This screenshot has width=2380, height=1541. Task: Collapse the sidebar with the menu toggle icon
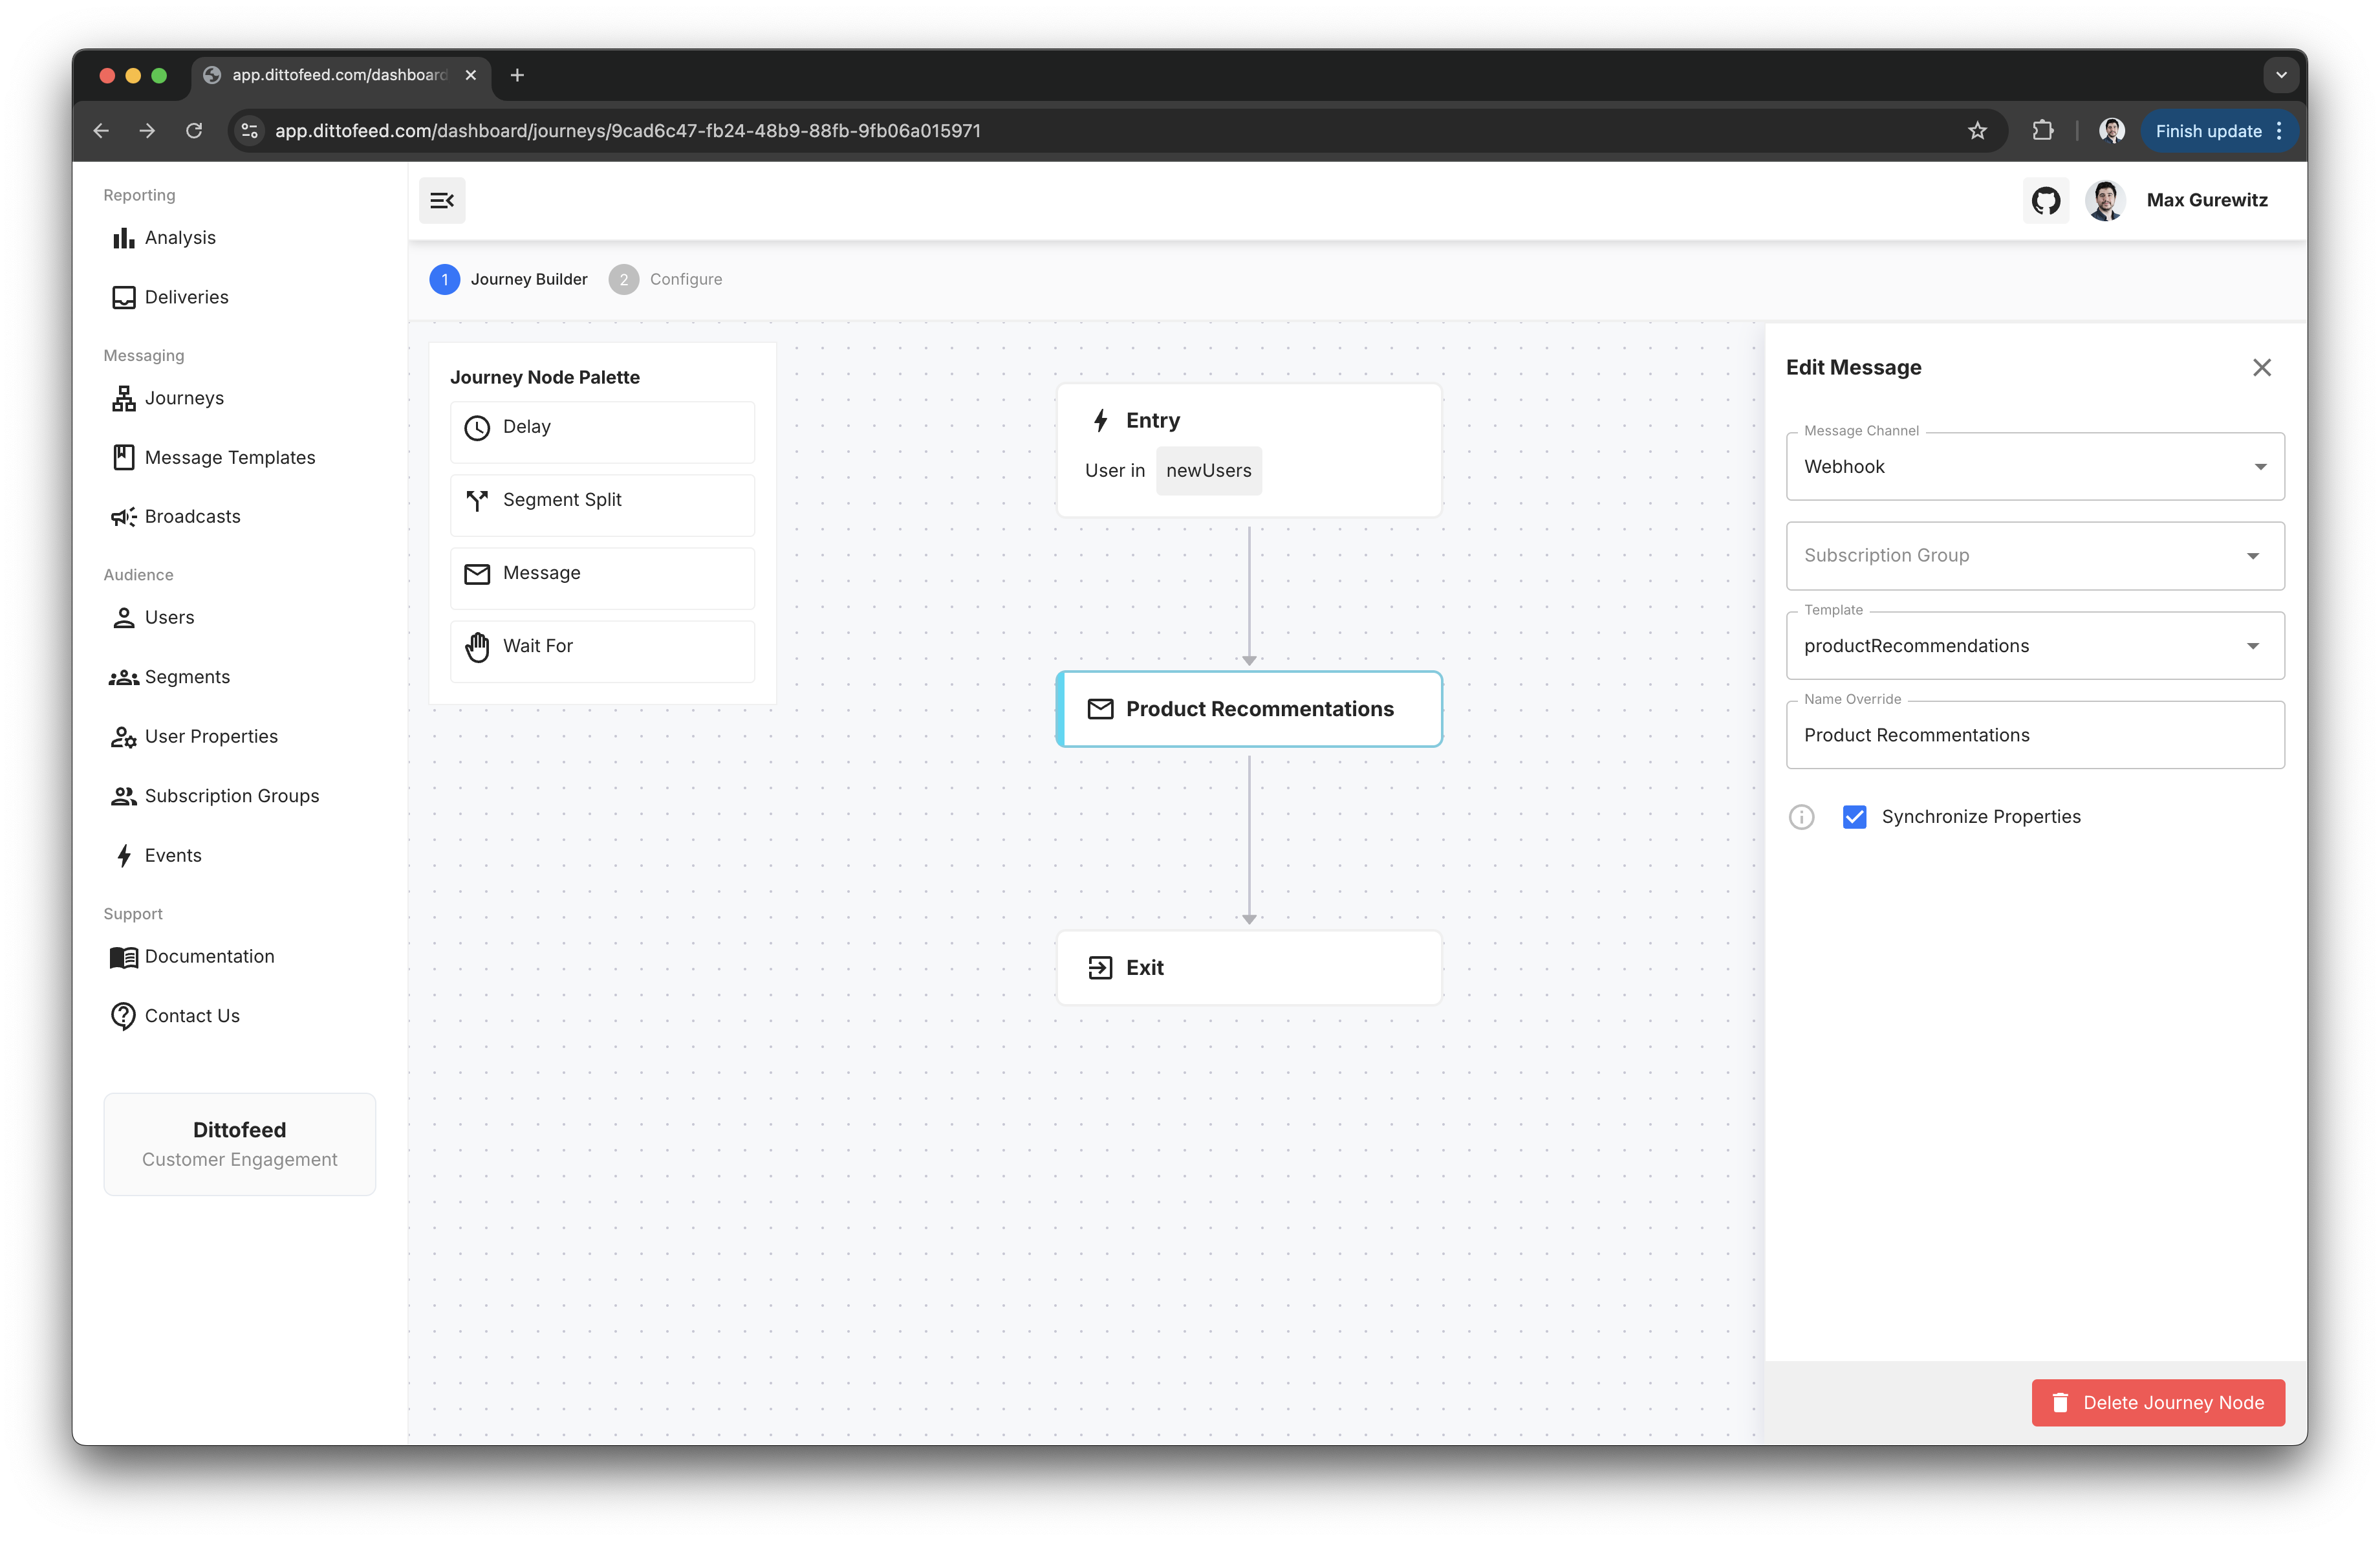442,200
